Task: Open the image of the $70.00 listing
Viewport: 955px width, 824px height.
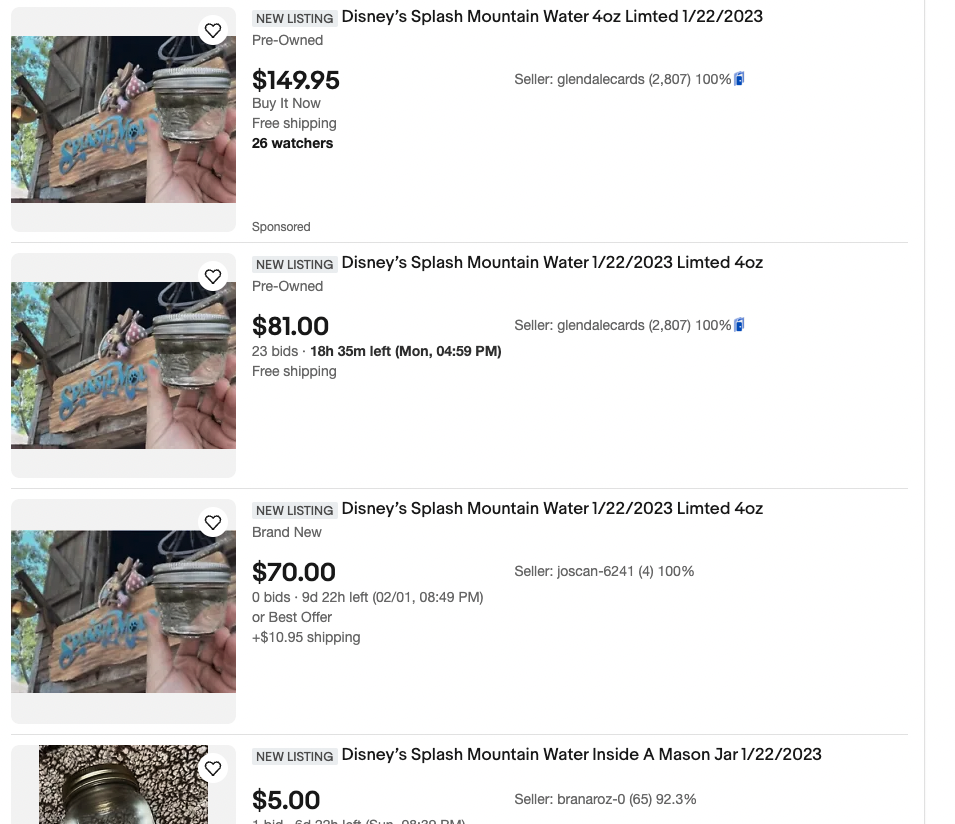Action: click(x=123, y=612)
